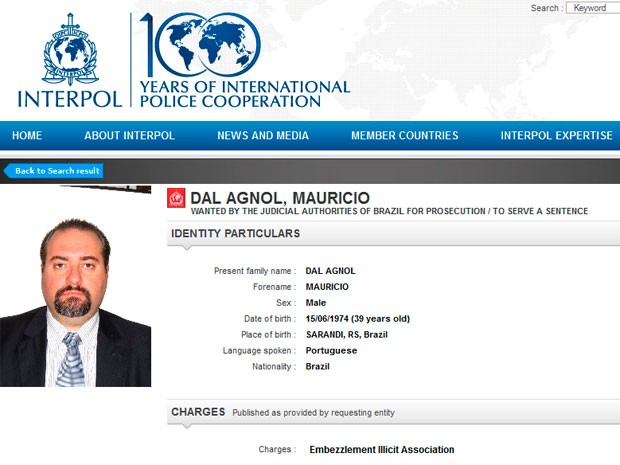This screenshot has width=620, height=465.
Task: Open the HOME navigation item
Action: click(x=27, y=136)
